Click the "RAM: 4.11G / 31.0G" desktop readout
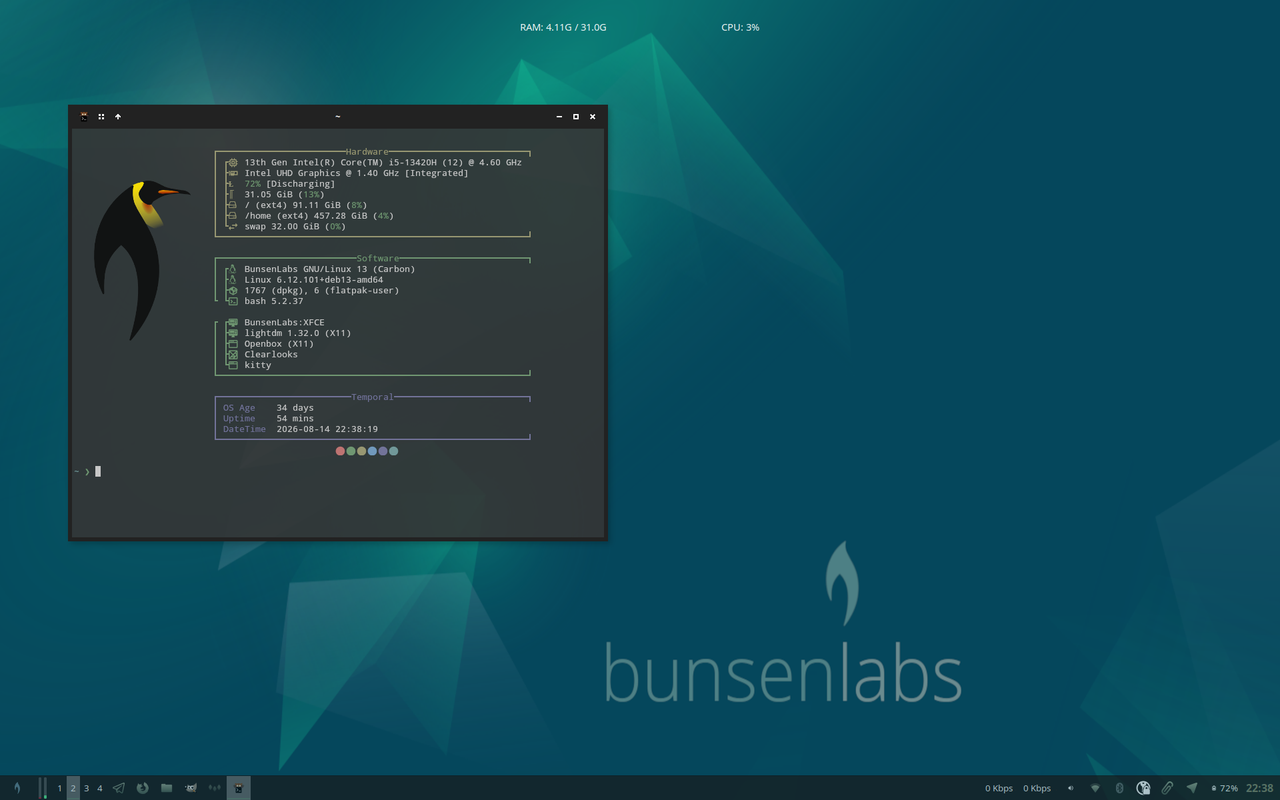The height and width of the screenshot is (800, 1280). [563, 27]
